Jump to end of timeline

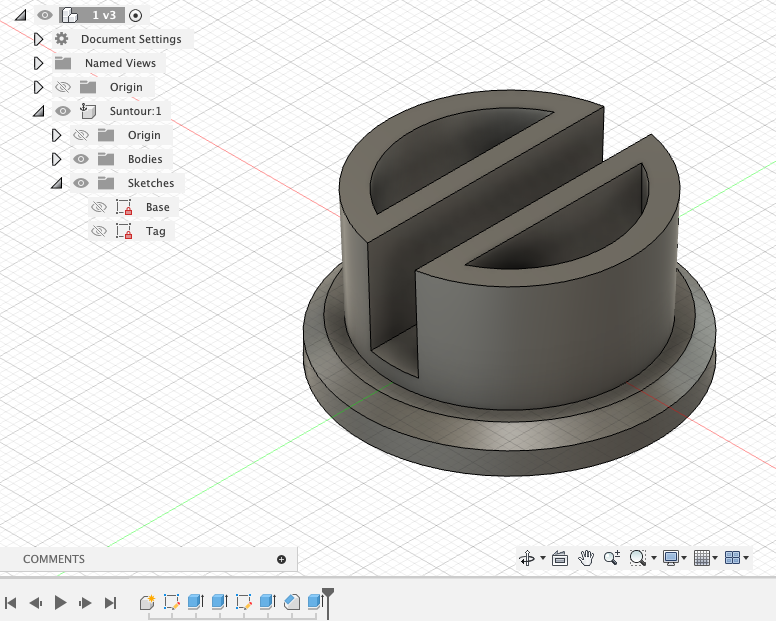[x=110, y=603]
